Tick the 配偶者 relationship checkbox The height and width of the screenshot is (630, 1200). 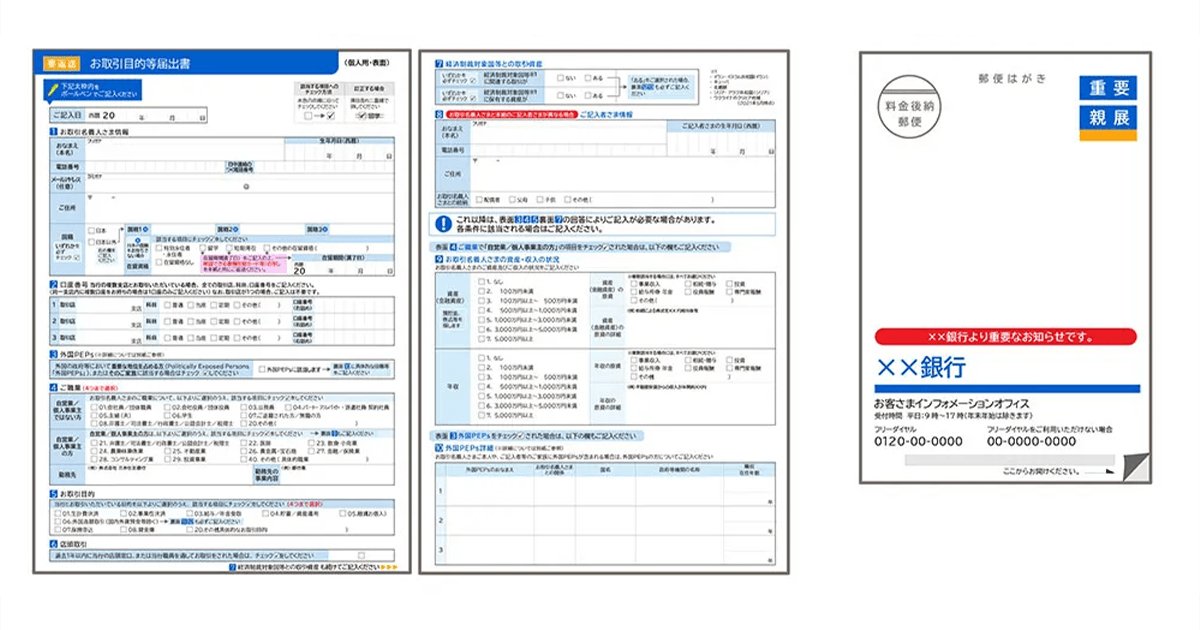(x=481, y=199)
